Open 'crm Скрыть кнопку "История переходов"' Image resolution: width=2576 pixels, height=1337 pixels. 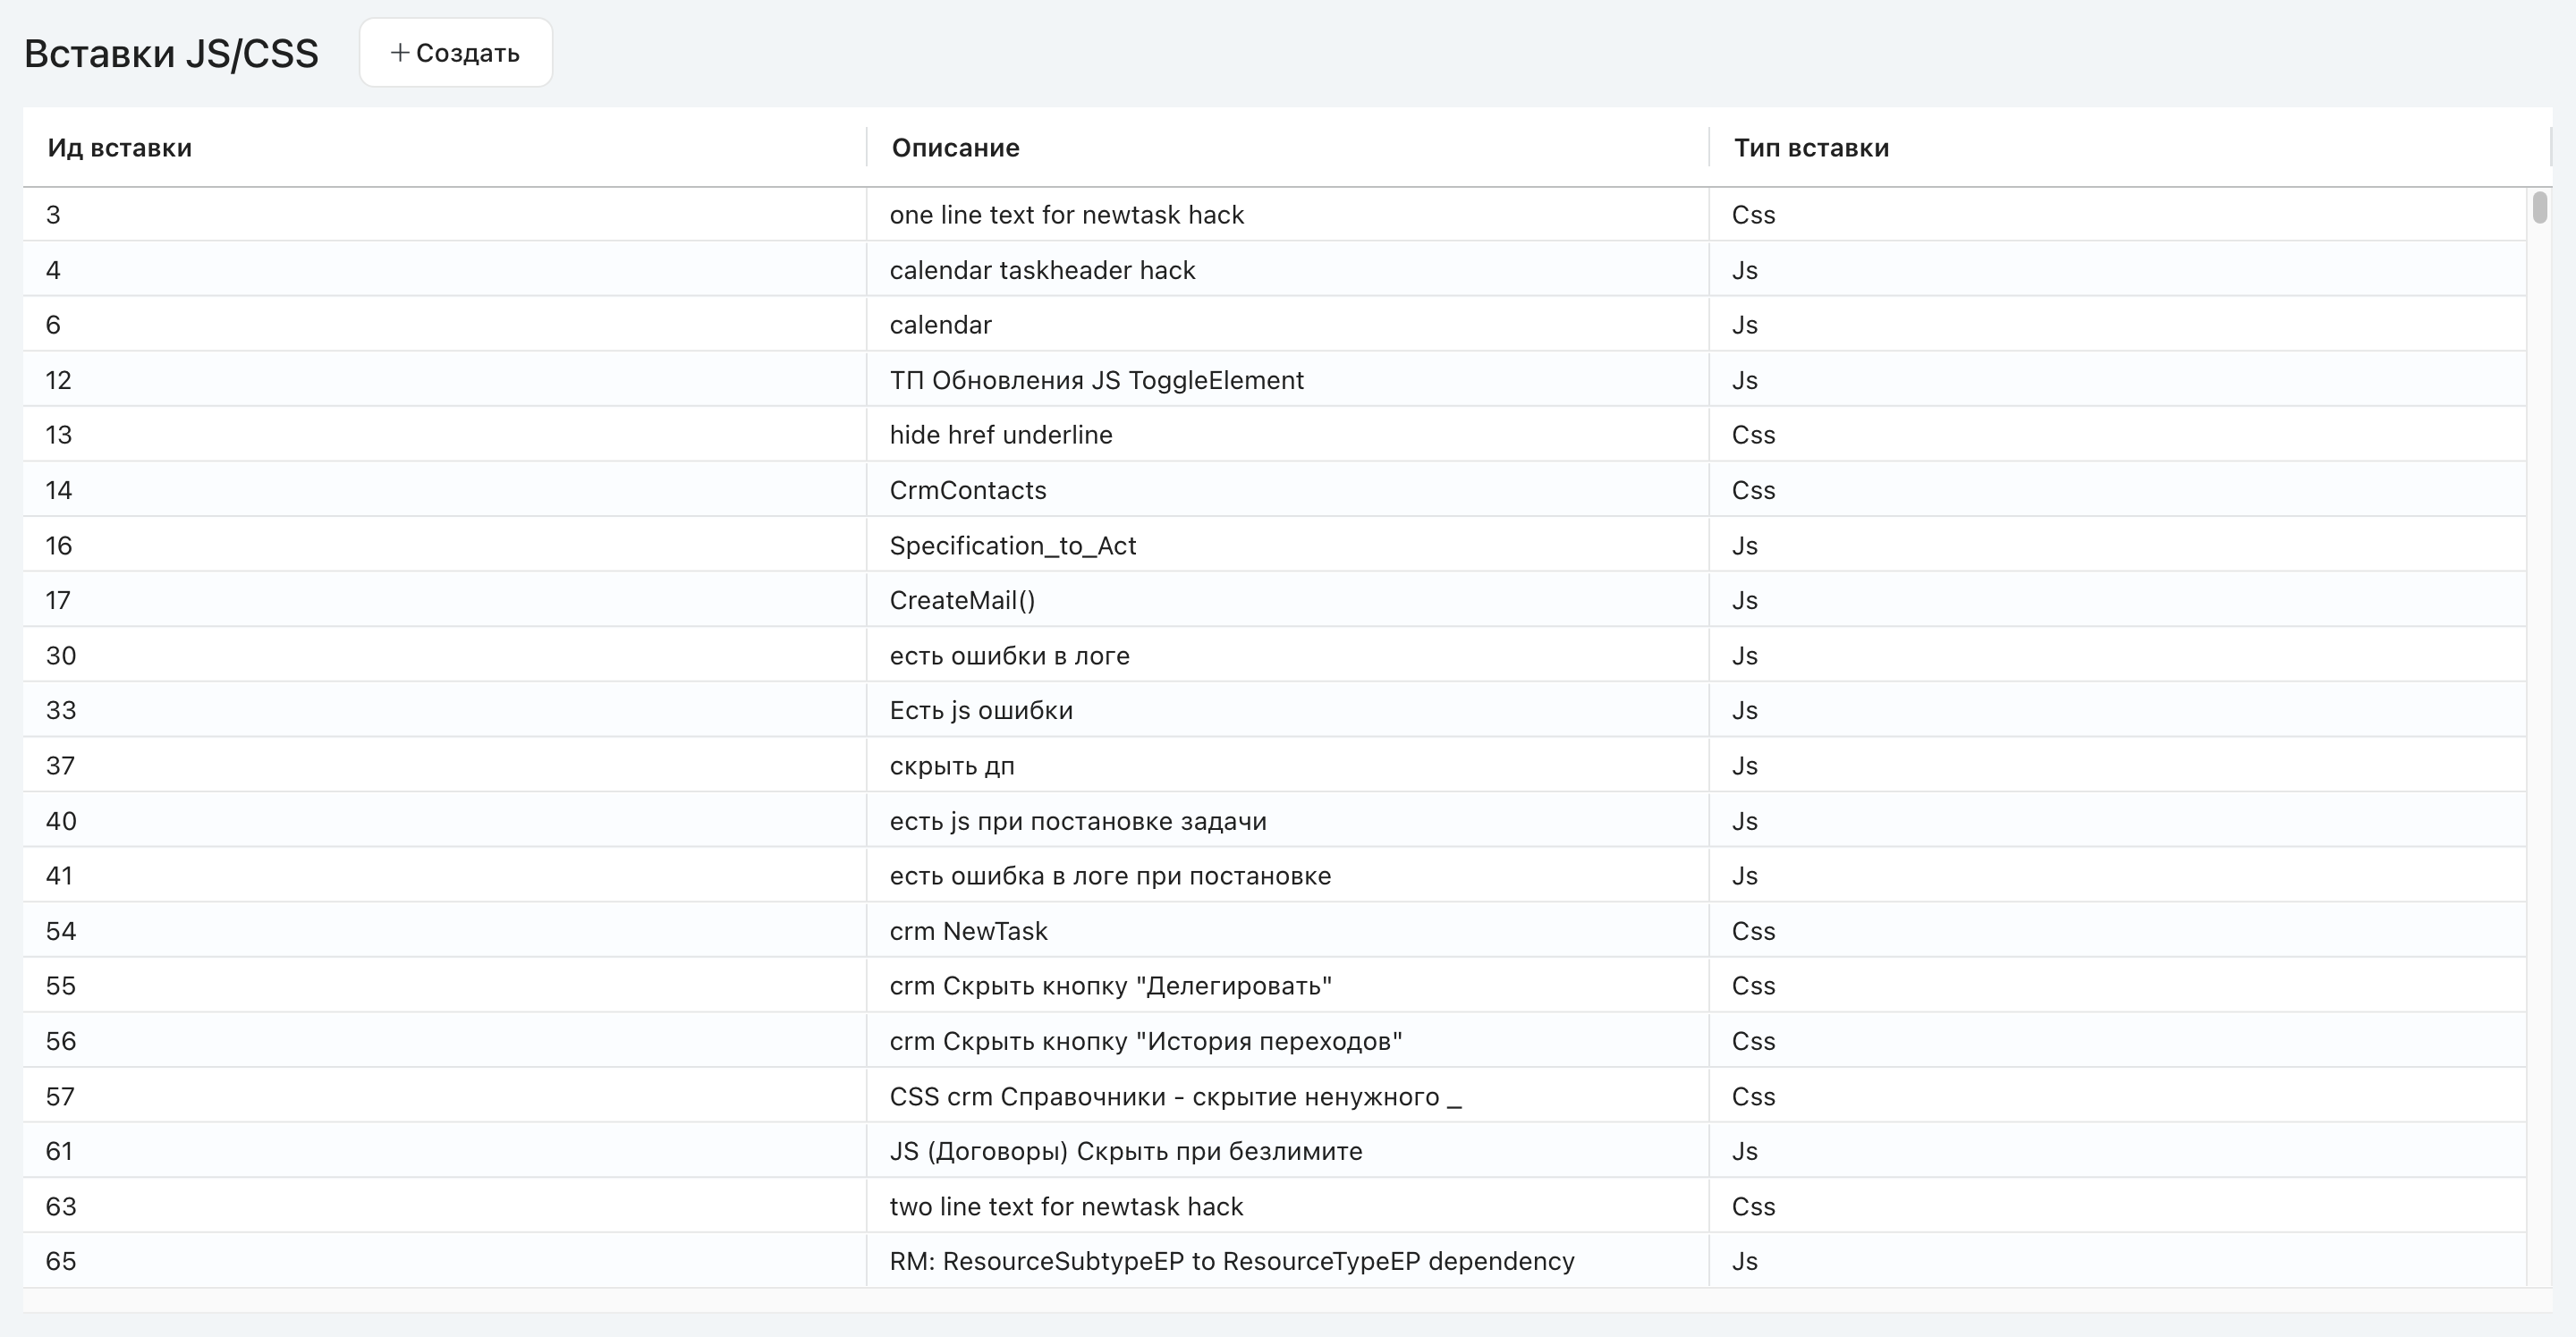pos(1275,1041)
